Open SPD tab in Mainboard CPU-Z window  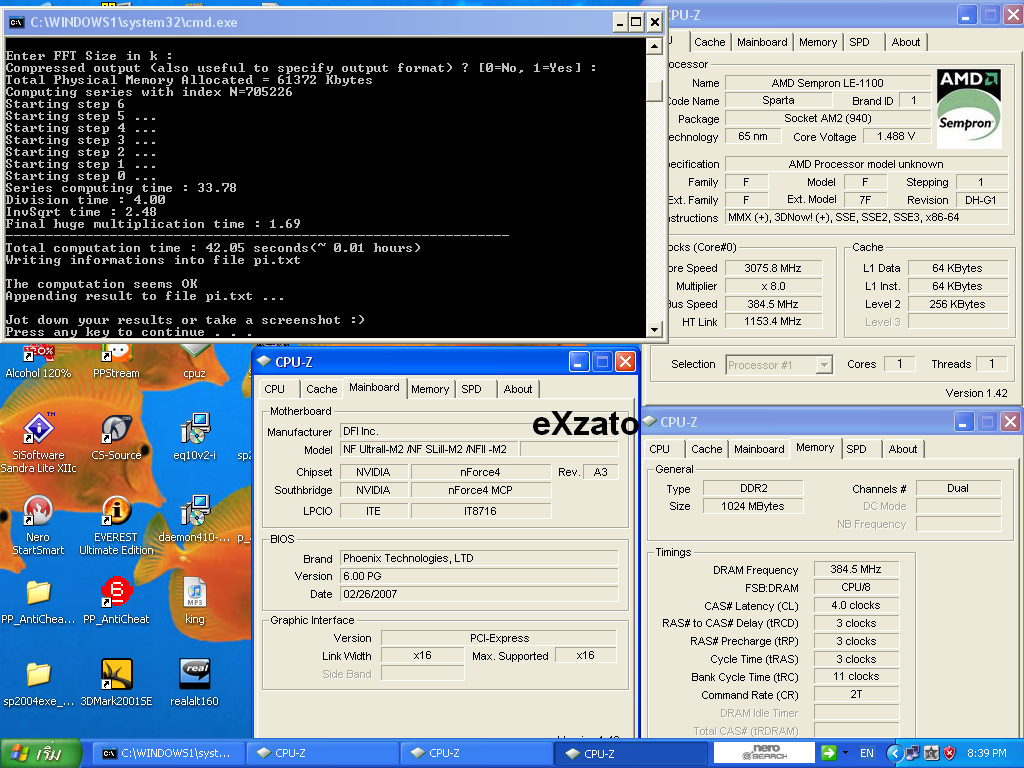[x=472, y=389]
